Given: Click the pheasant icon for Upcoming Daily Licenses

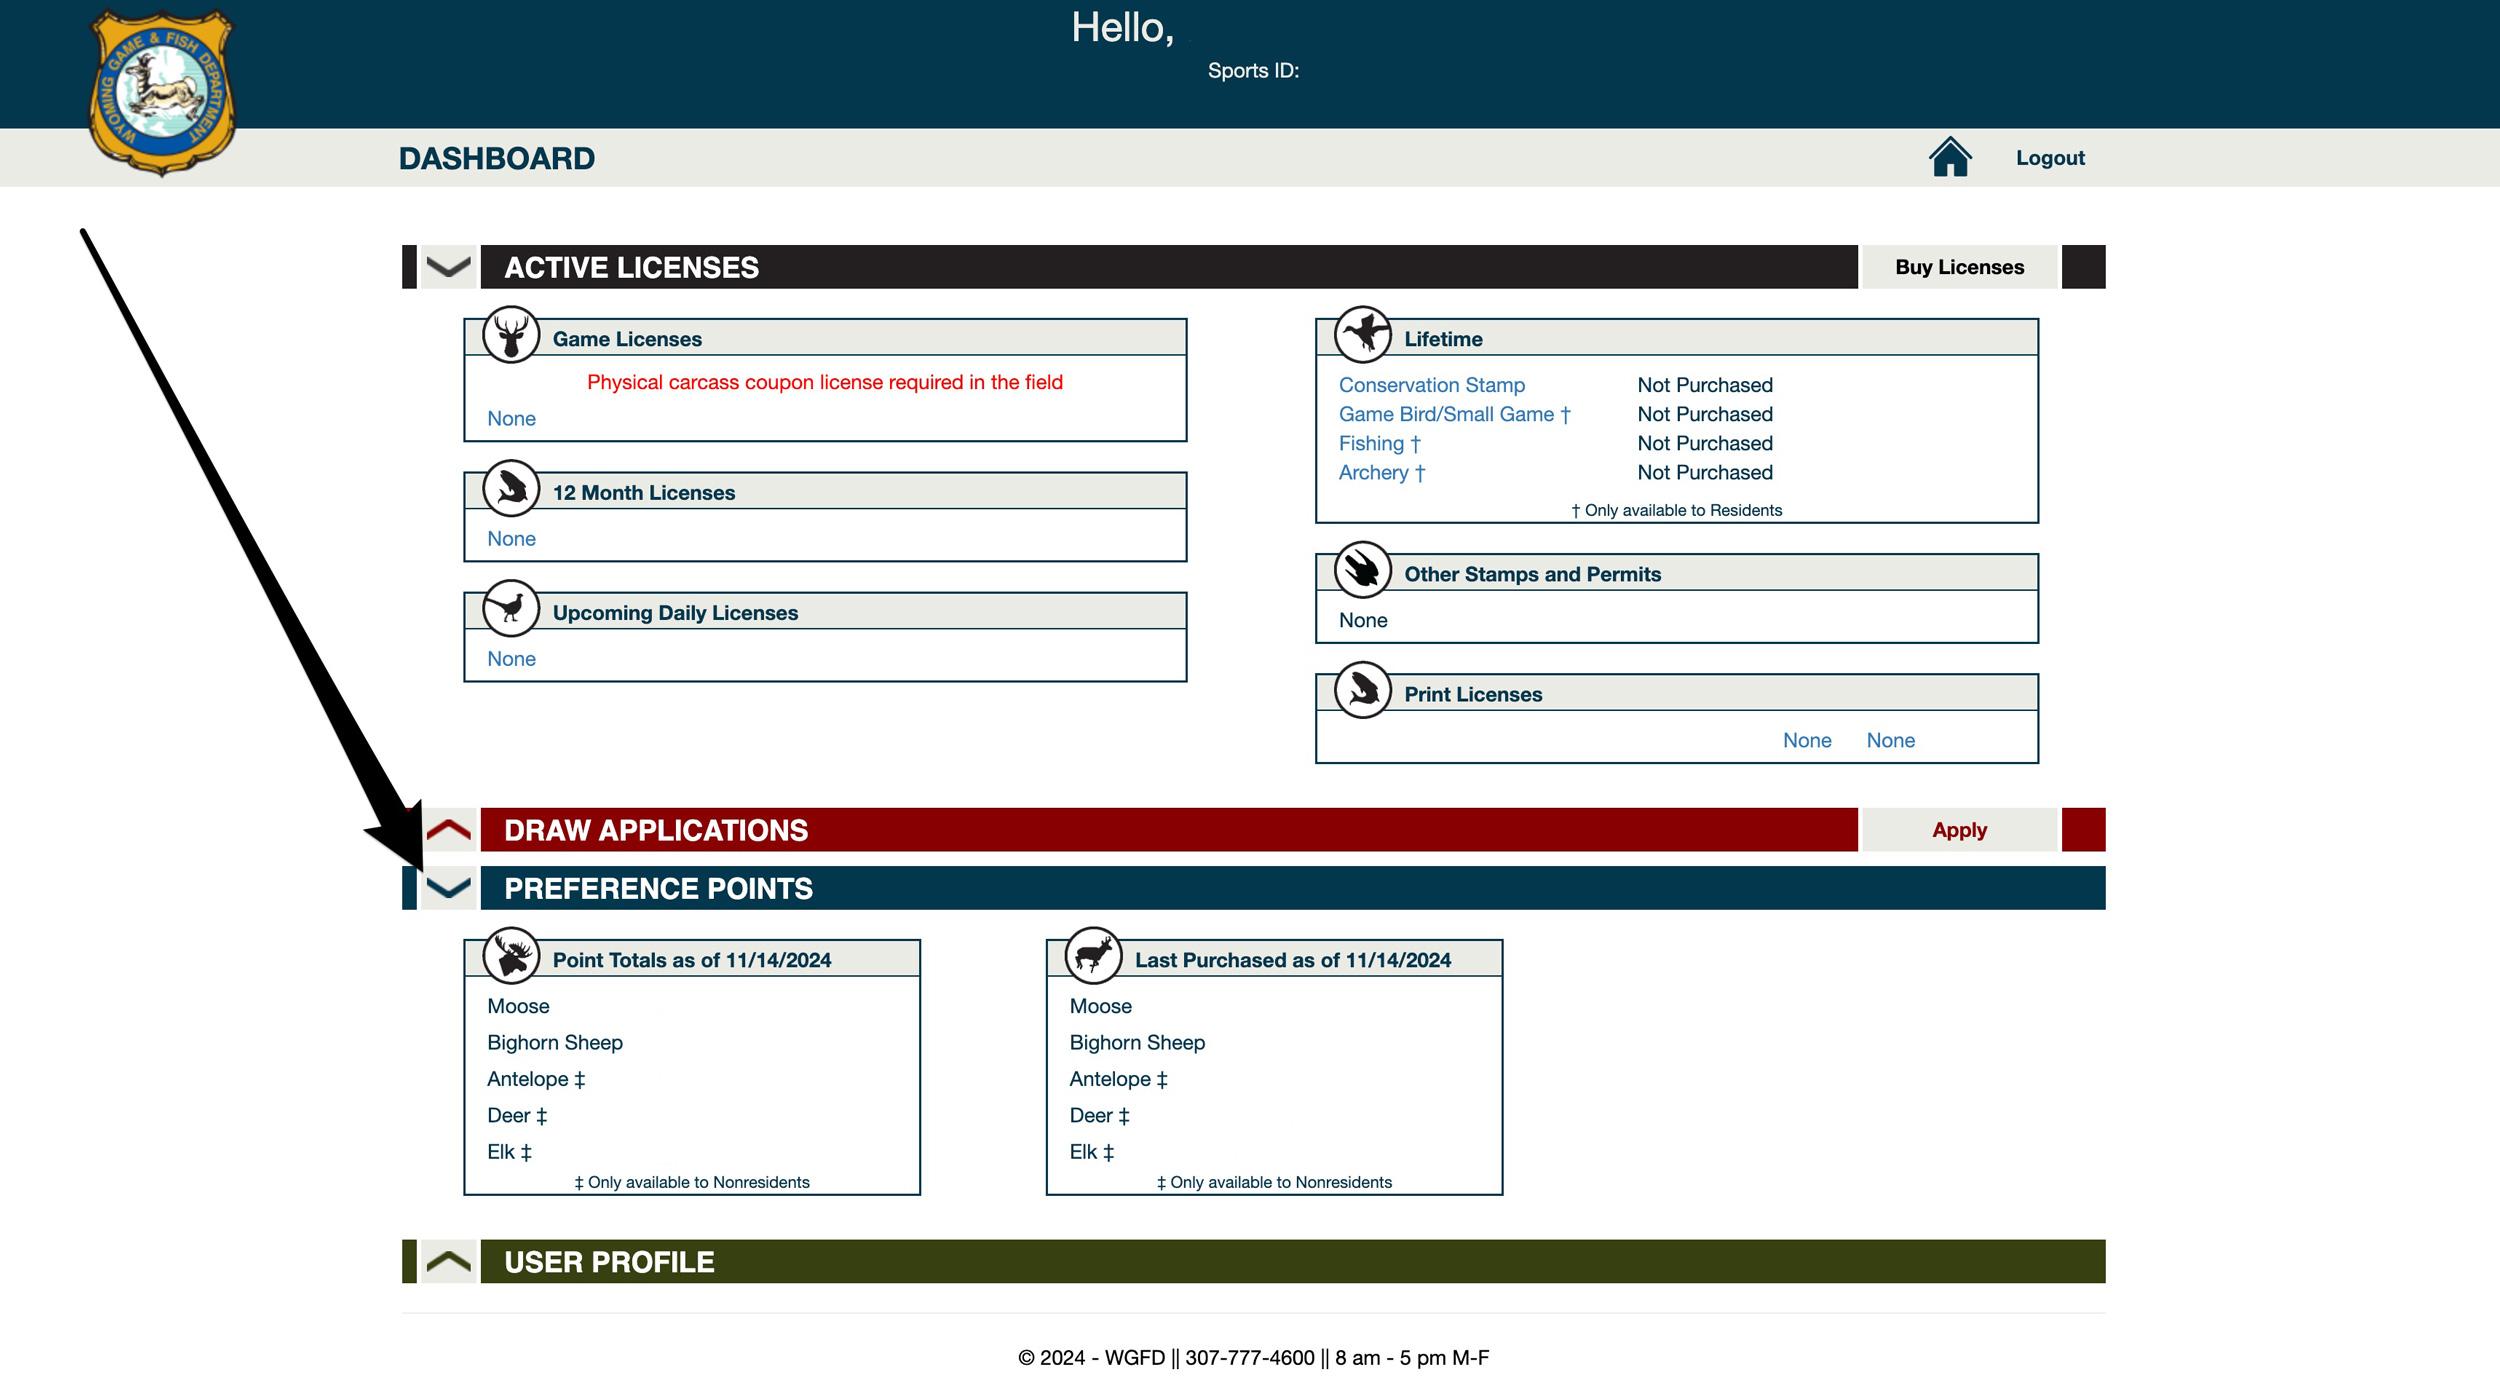Looking at the screenshot, I should point(512,611).
